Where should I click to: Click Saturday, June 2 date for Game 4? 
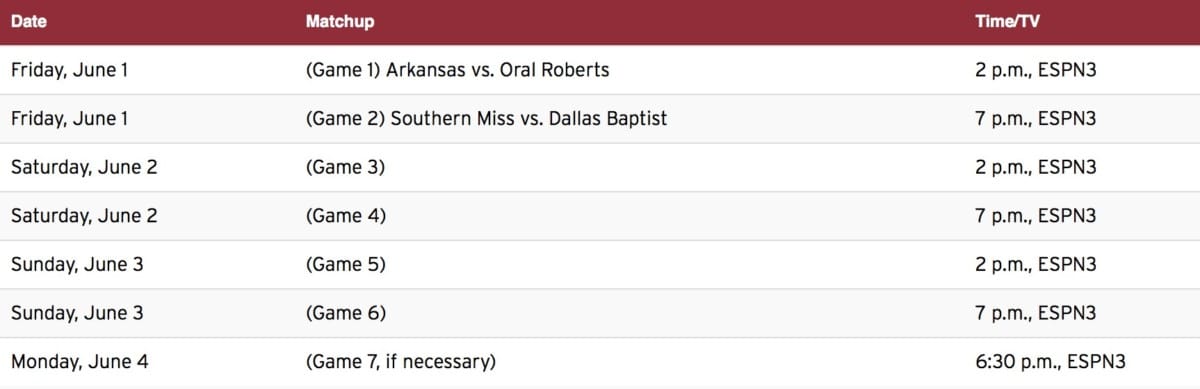pyautogui.click(x=84, y=216)
